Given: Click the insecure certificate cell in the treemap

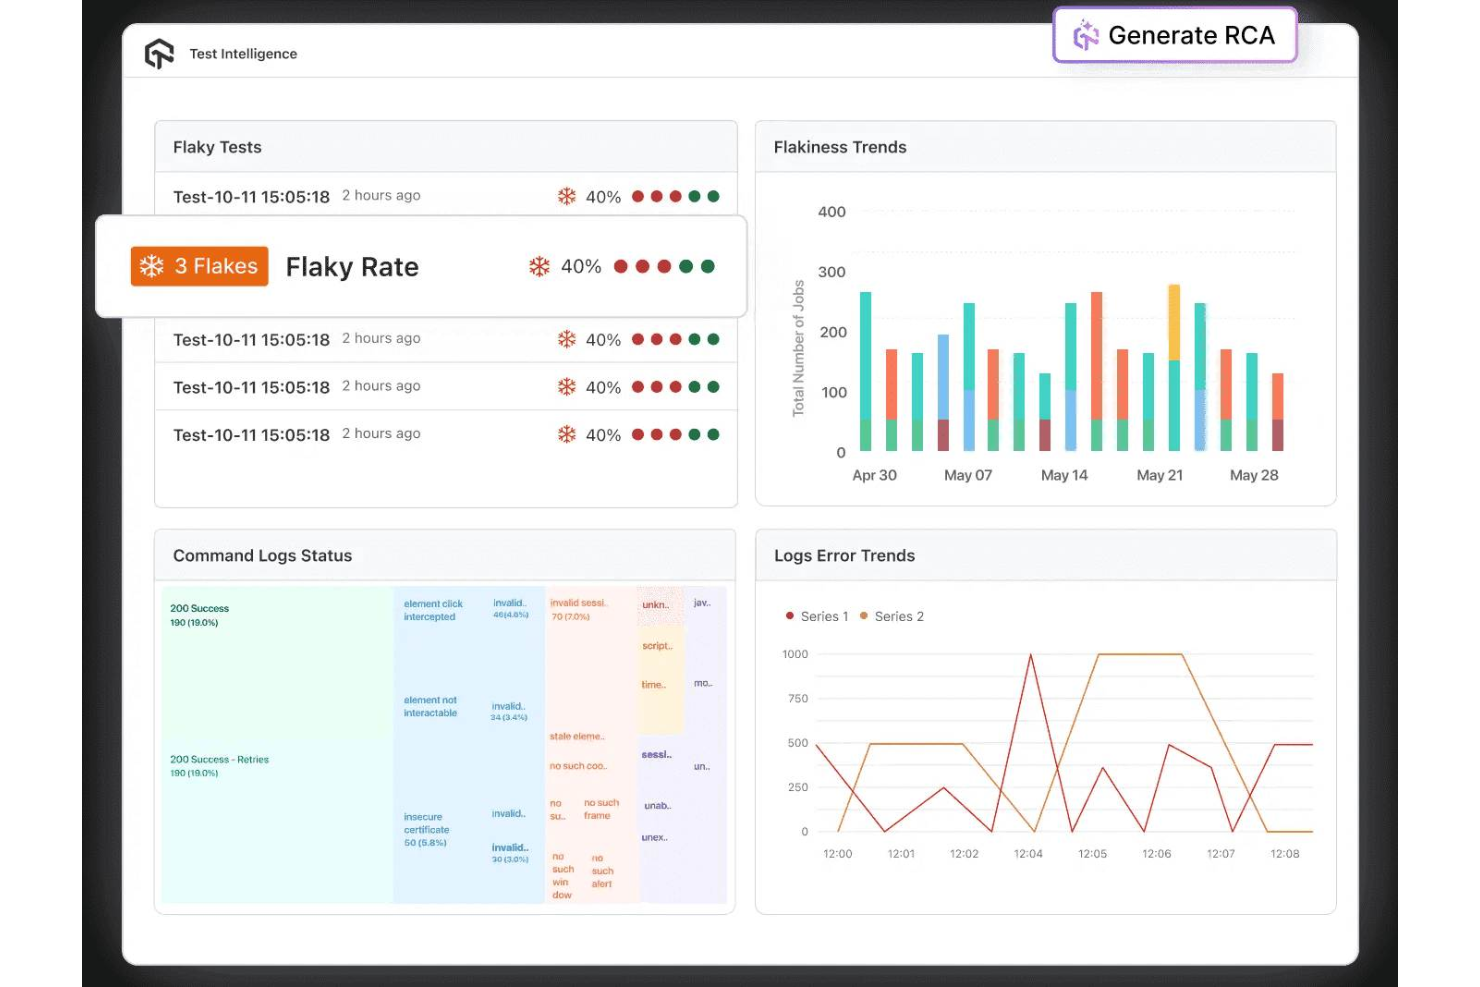Looking at the screenshot, I should [x=427, y=830].
